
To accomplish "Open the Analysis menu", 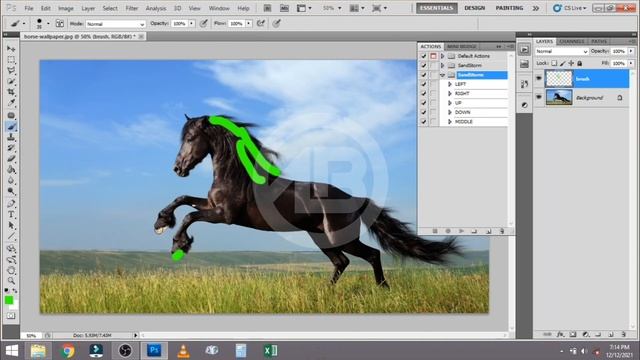I will tap(156, 8).
